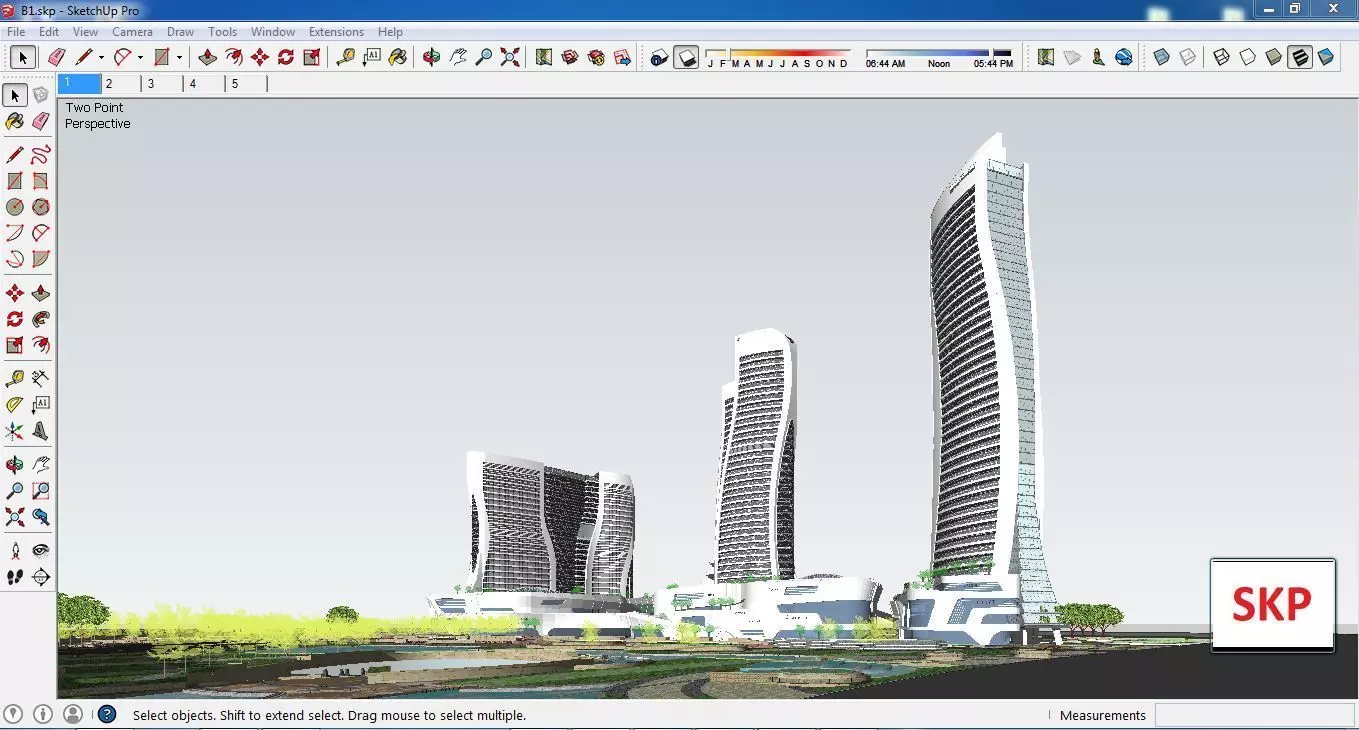Open the Extensions menu
This screenshot has width=1359, height=730.
[336, 32]
